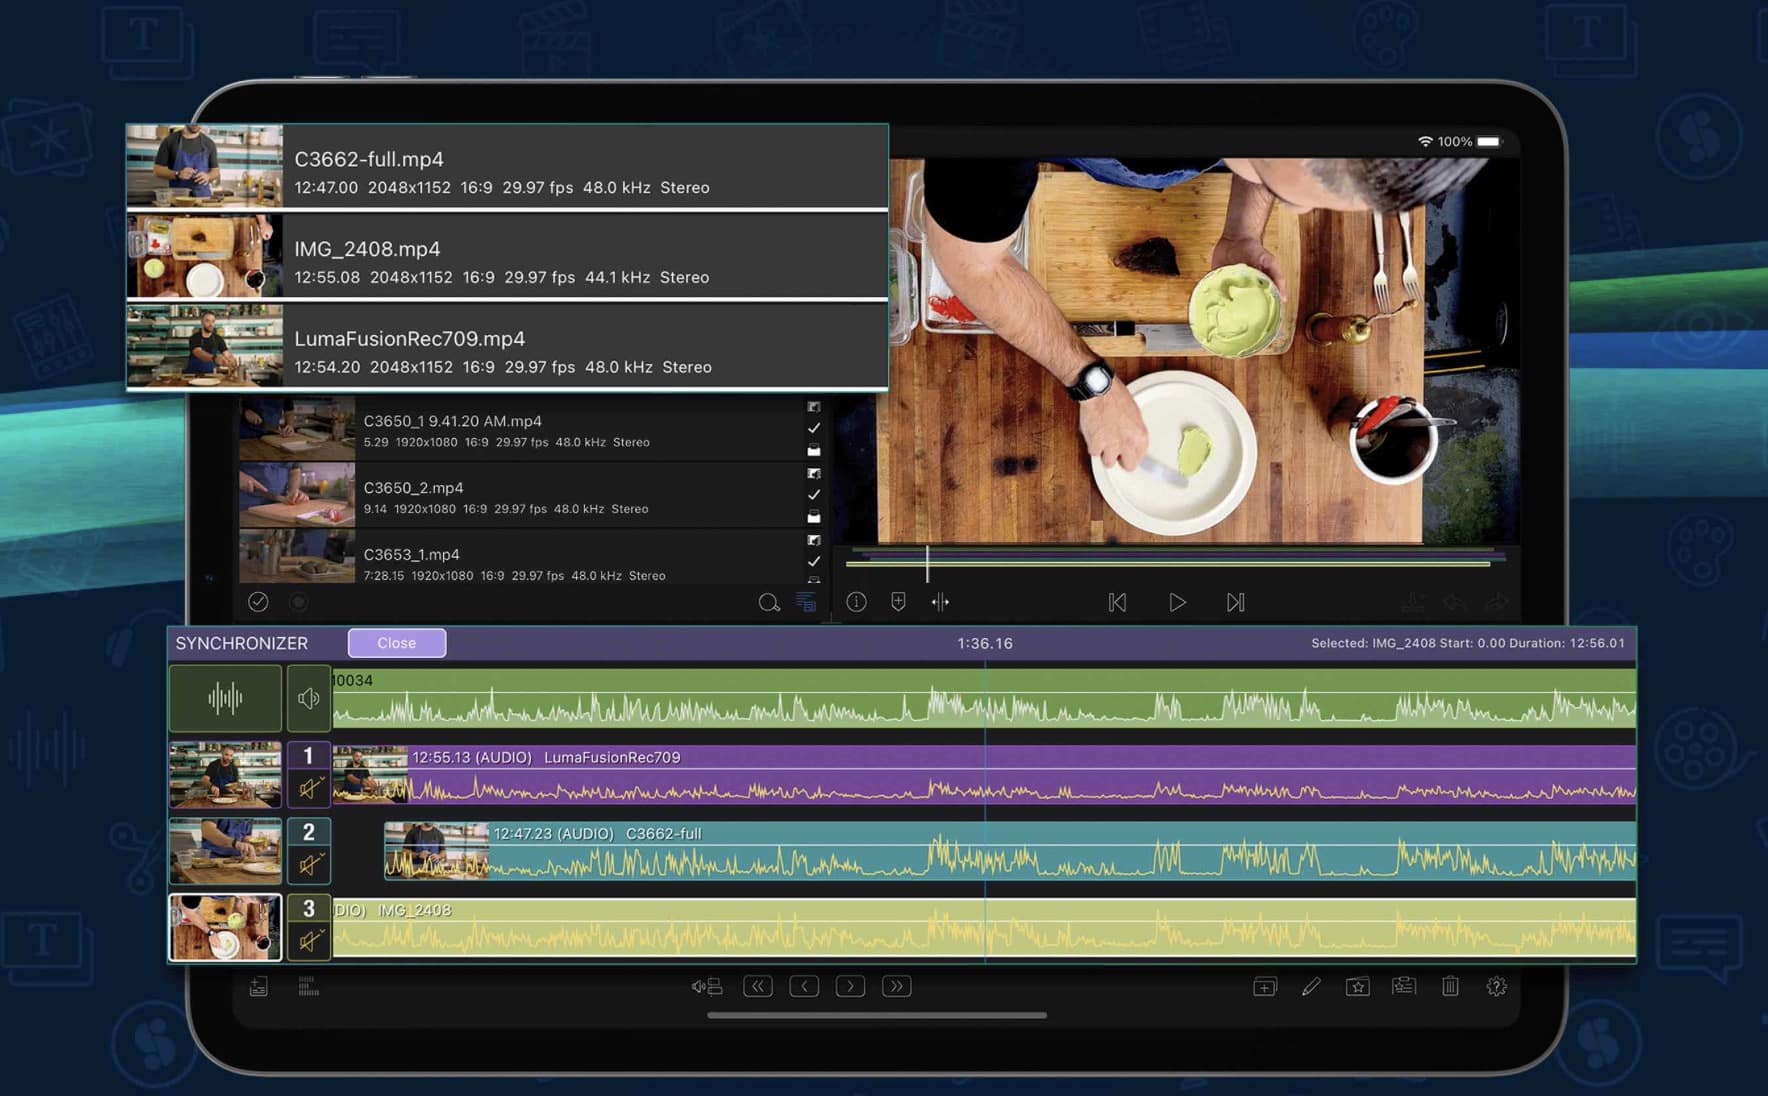Unmute audio for synchronizer track 2
This screenshot has width=1768, height=1096.
tap(309, 865)
